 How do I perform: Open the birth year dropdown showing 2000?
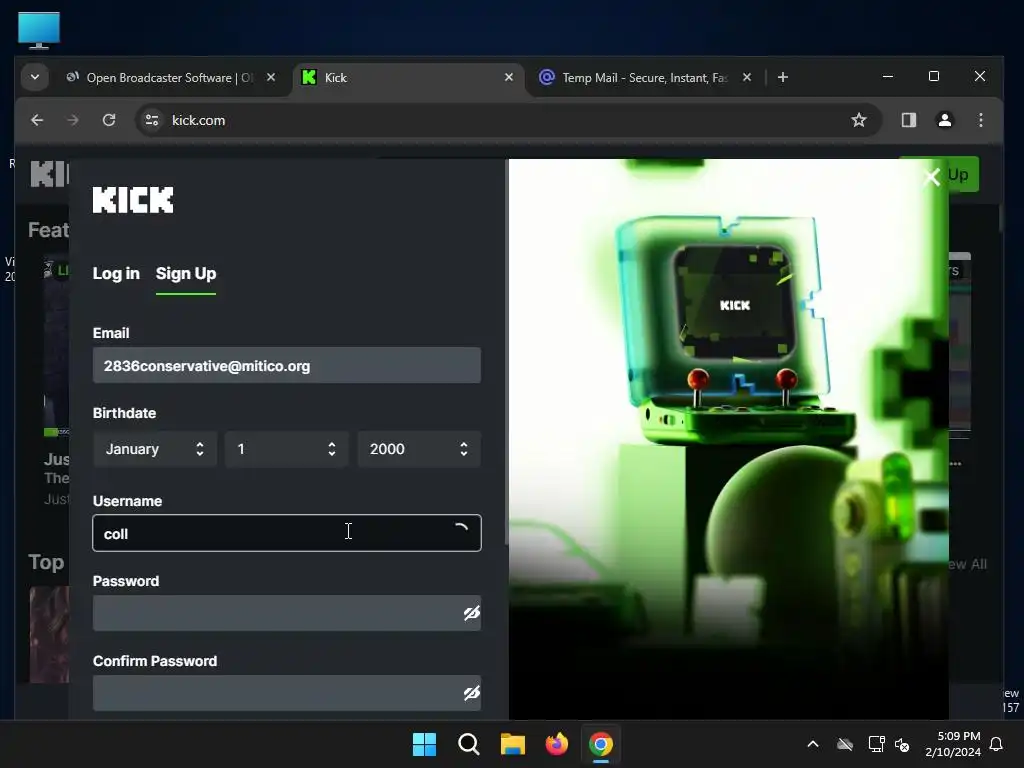click(x=419, y=449)
